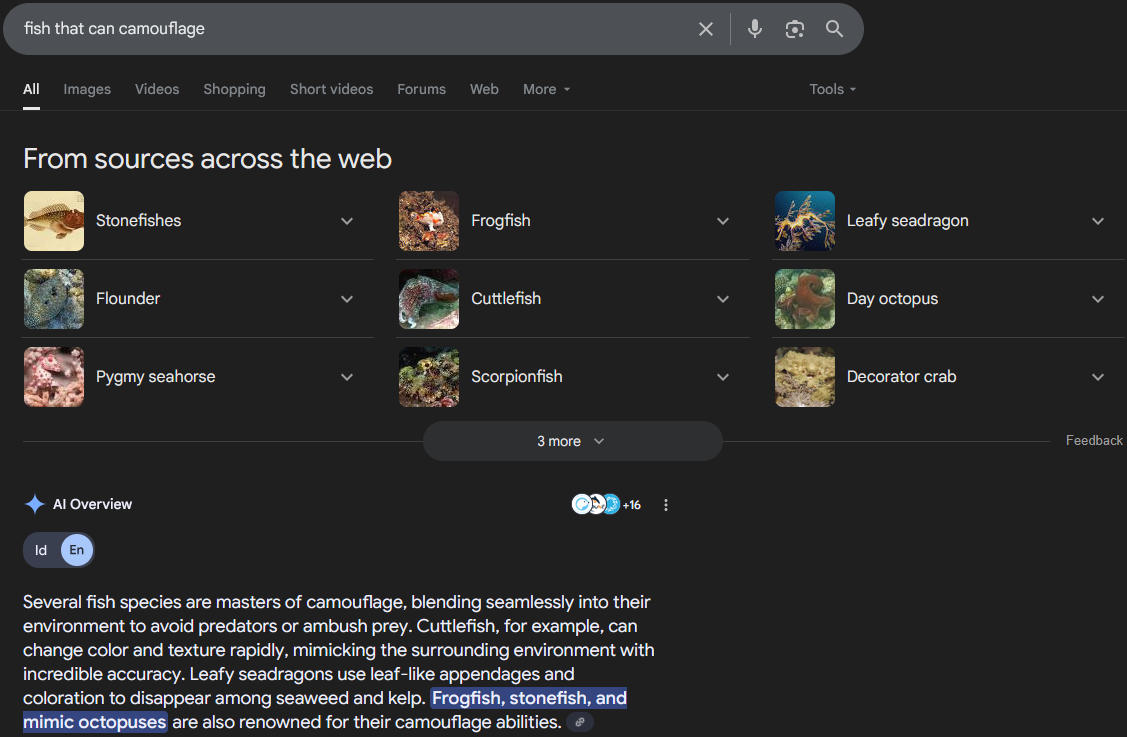Go to the Forums tab

pos(421,89)
